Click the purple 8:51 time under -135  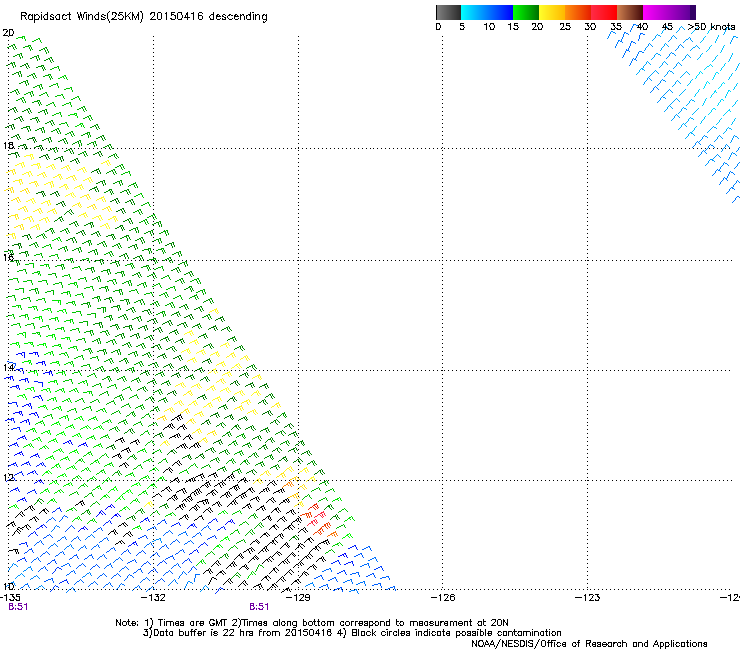18,607
